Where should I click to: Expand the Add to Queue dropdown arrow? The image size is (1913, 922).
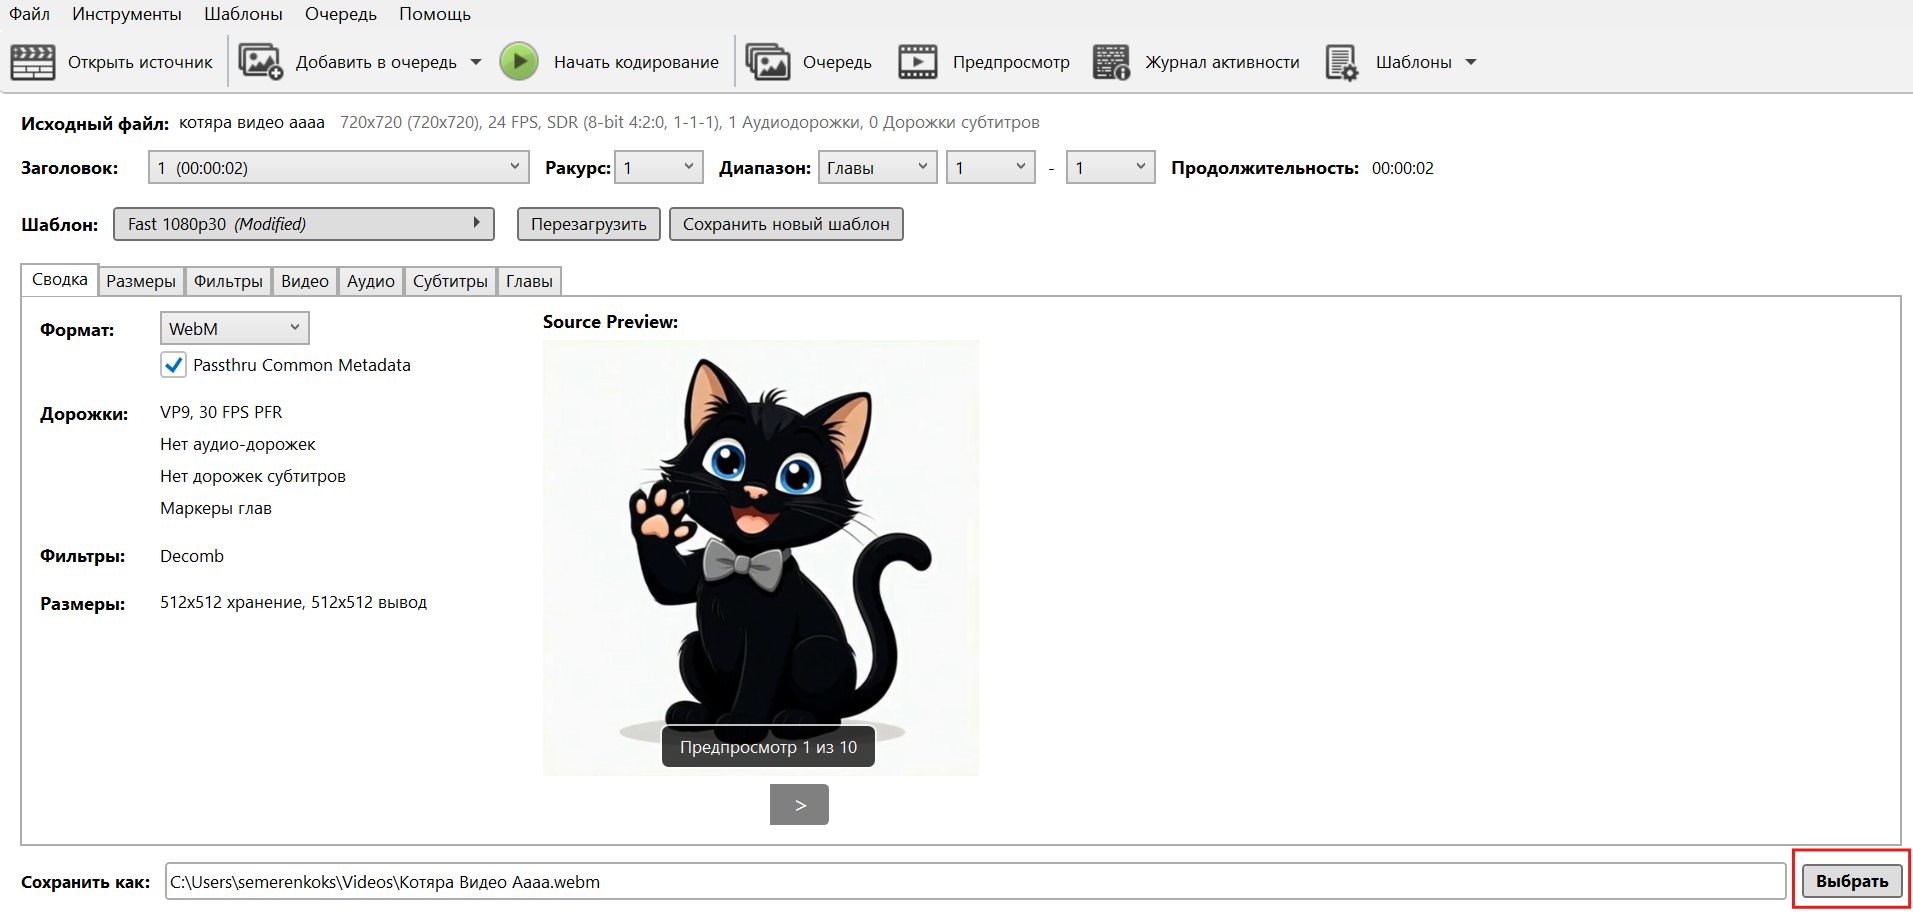[x=476, y=62]
